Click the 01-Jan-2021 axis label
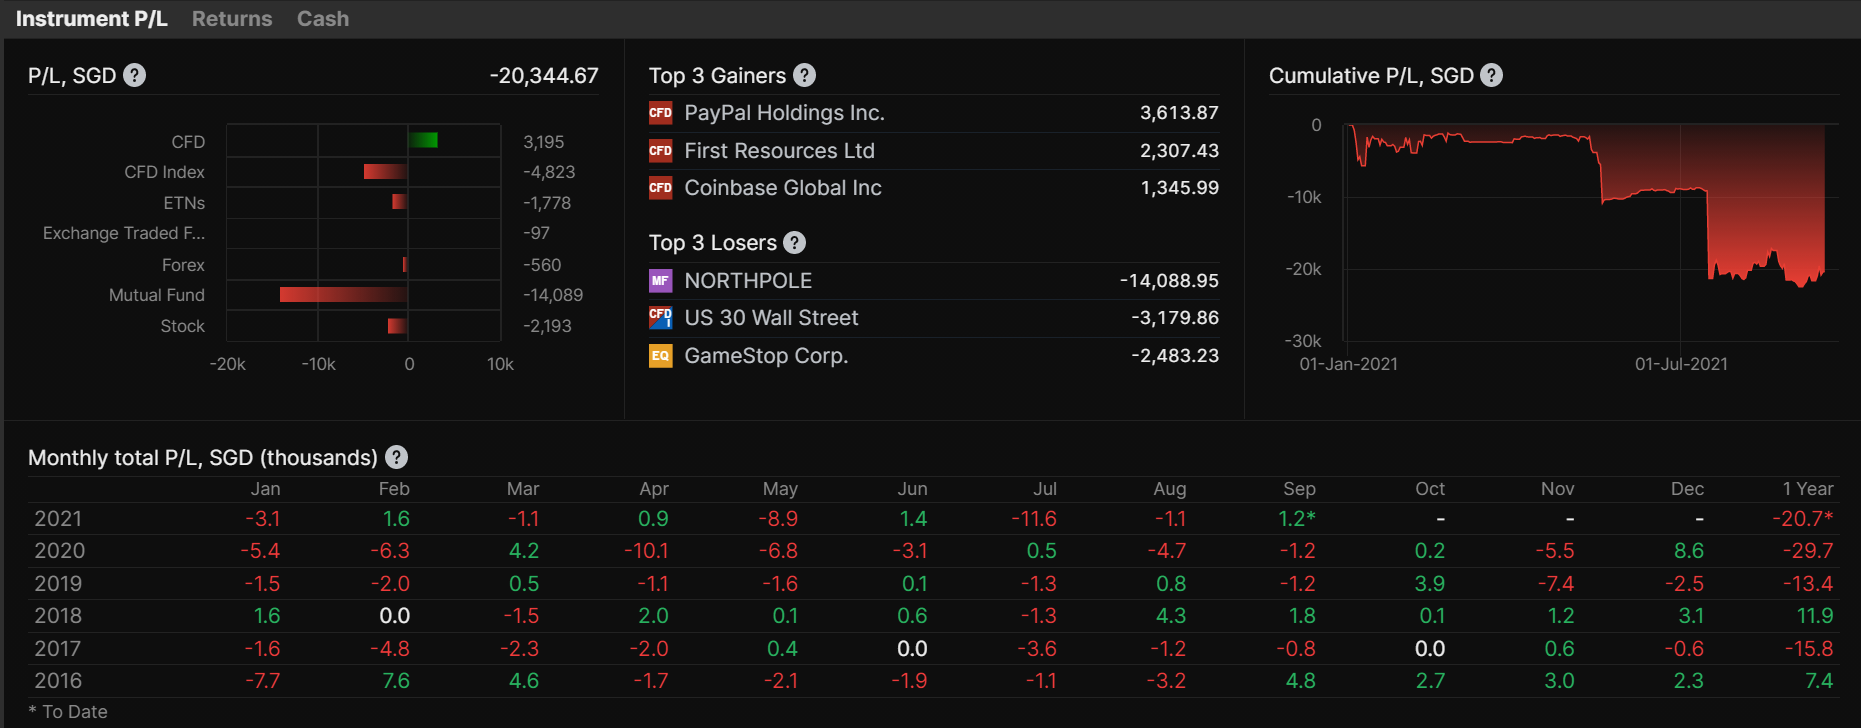The image size is (1861, 728). [1348, 364]
